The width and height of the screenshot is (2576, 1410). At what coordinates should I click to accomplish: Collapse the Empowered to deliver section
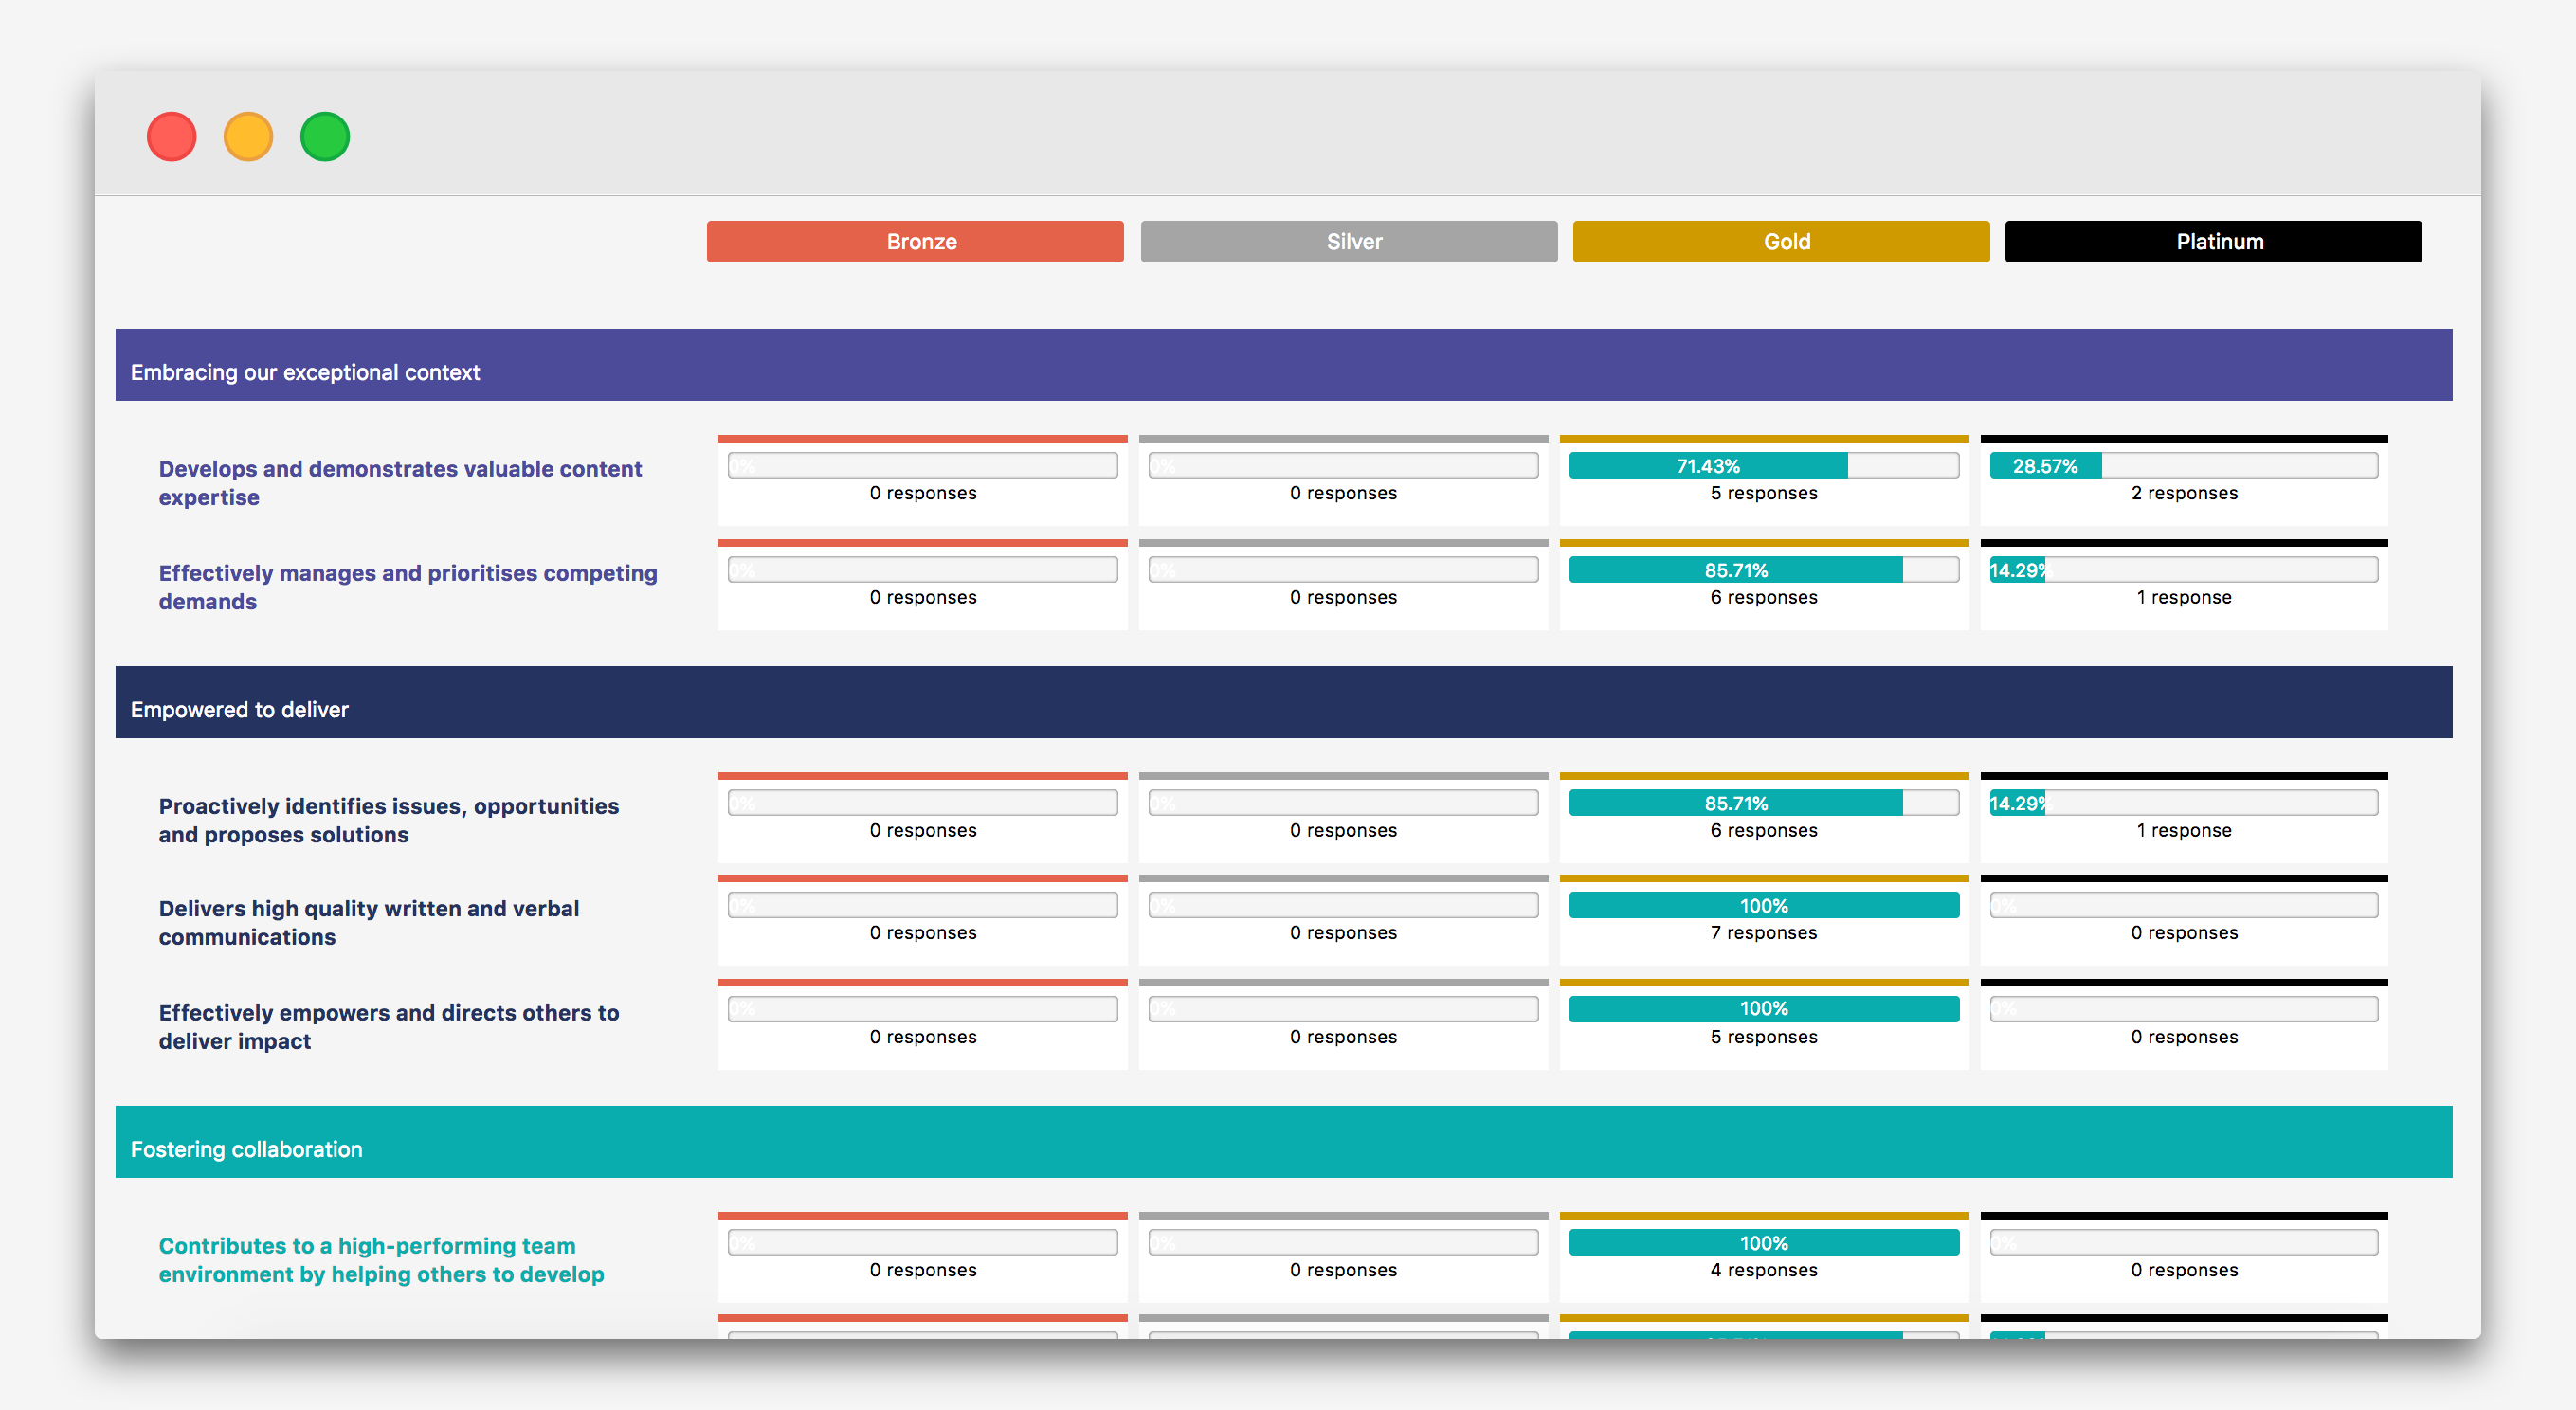coord(1283,703)
